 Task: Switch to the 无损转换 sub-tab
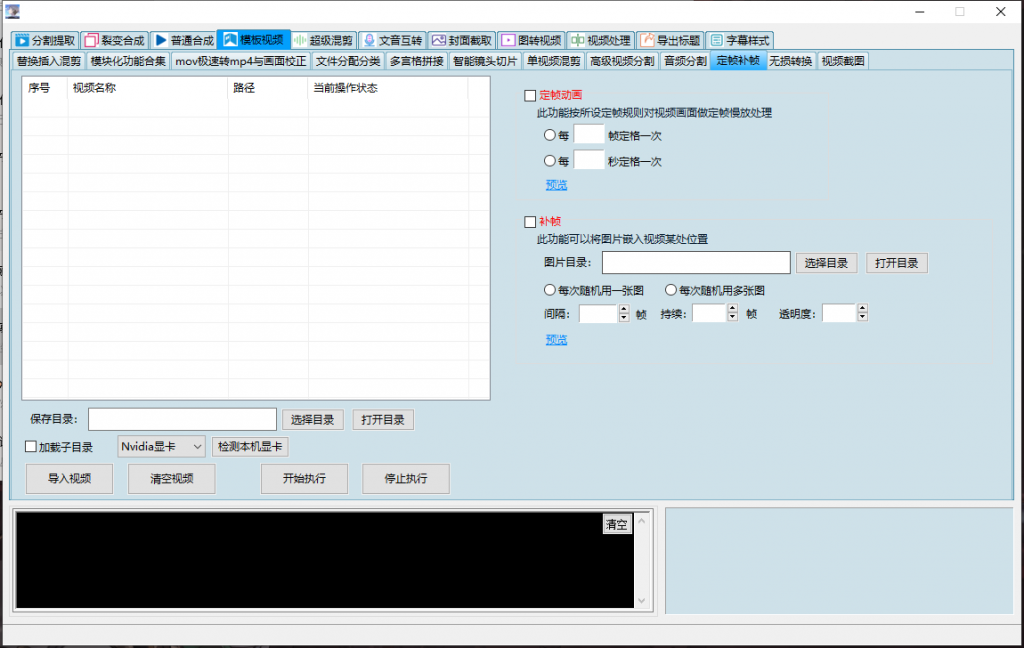[790, 61]
